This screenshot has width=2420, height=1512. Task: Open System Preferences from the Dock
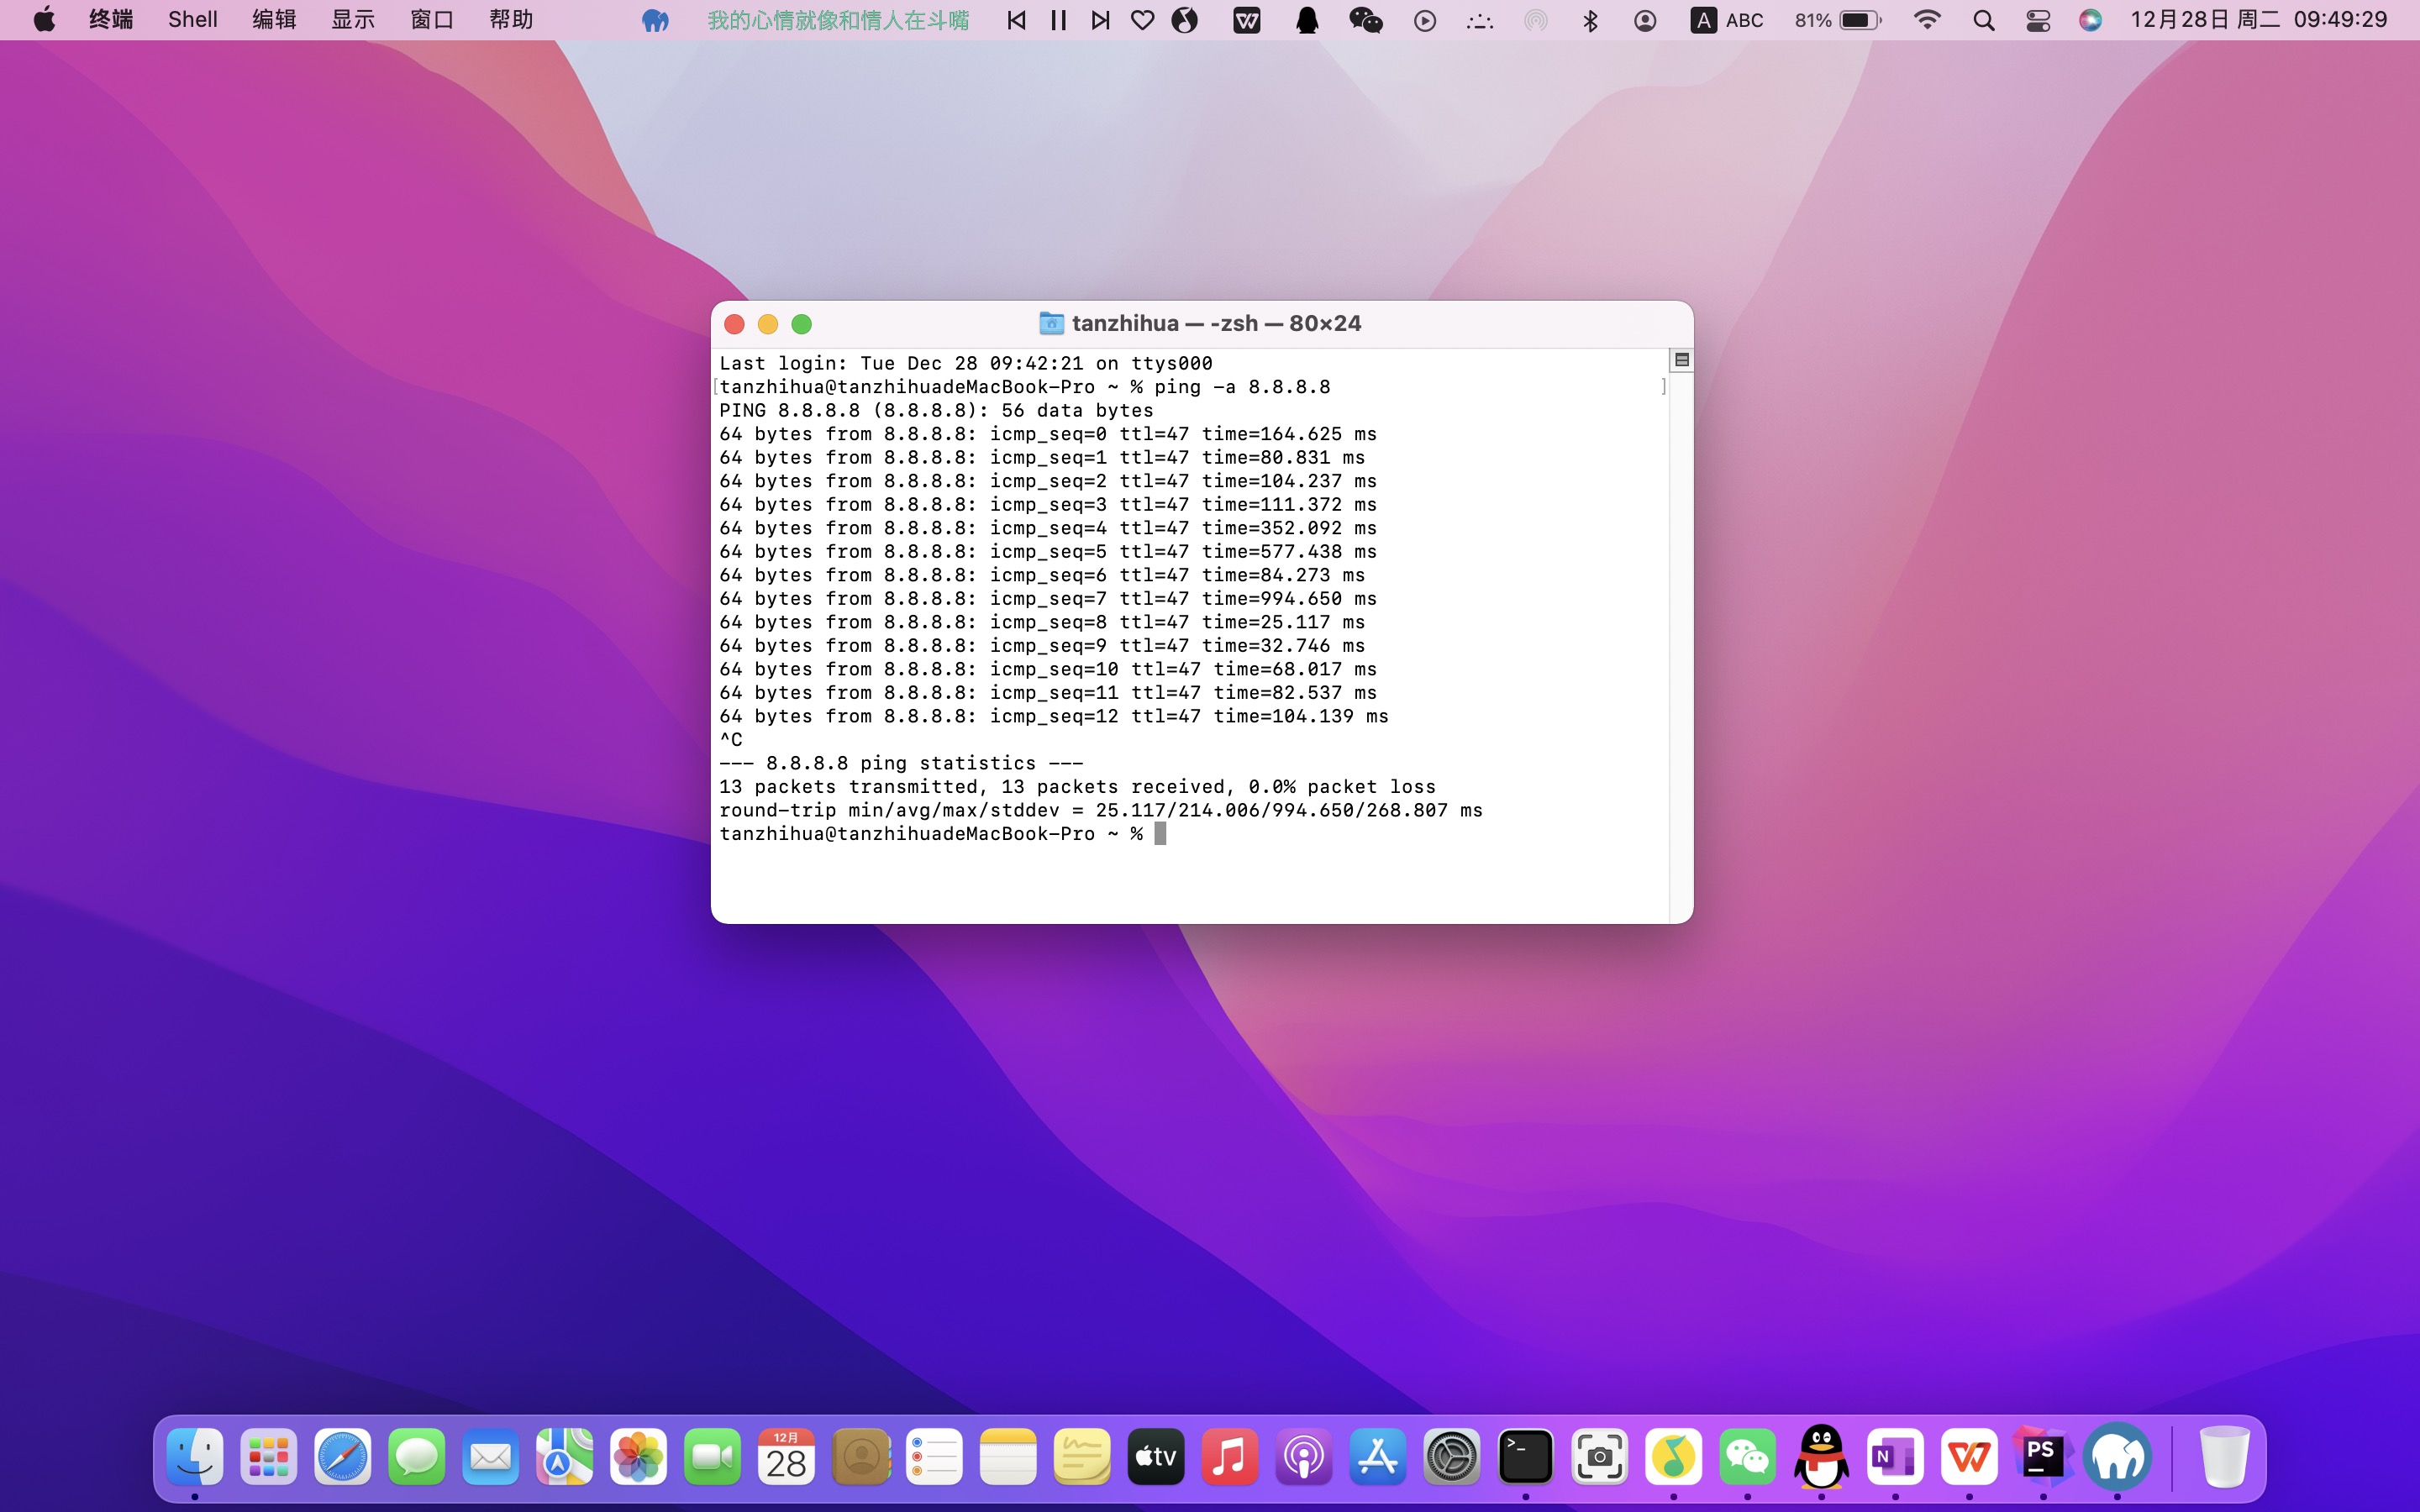(x=1451, y=1457)
